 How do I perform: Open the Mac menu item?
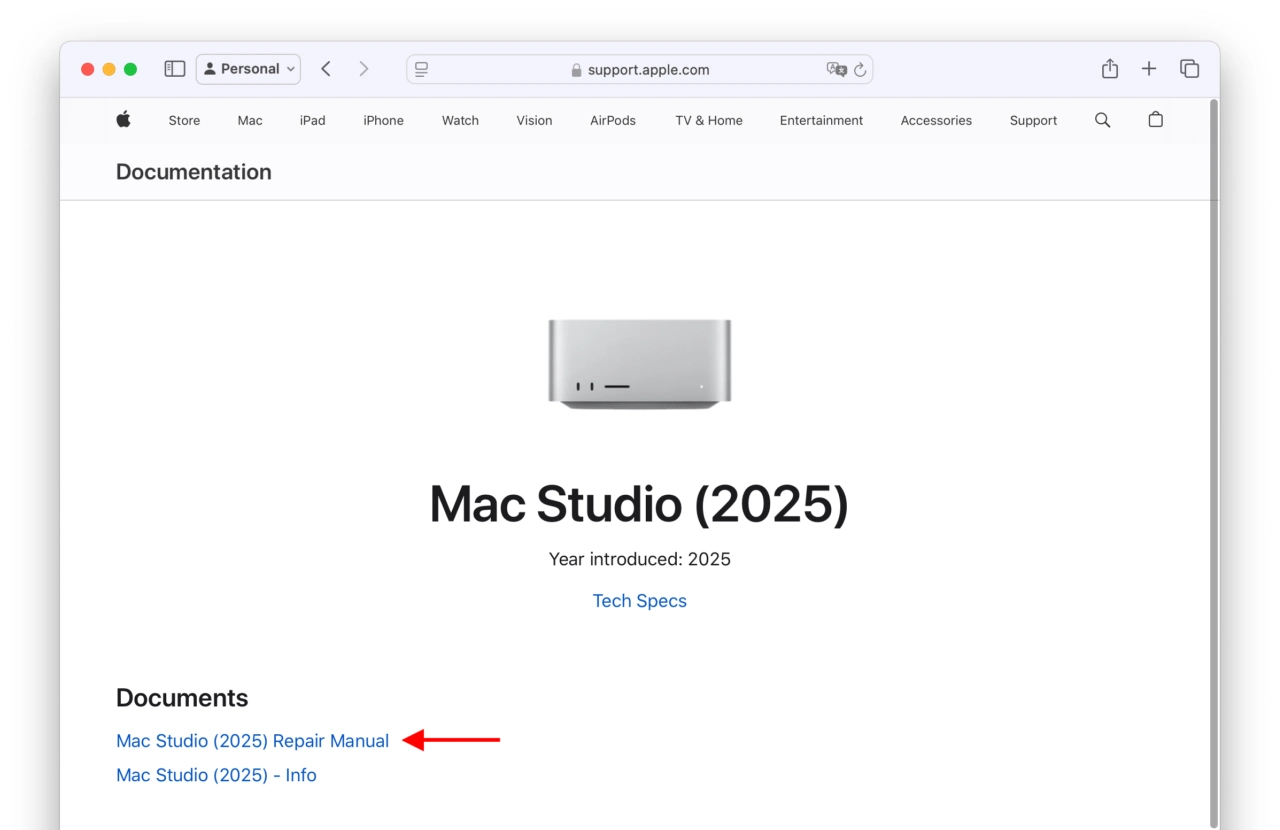coord(250,120)
